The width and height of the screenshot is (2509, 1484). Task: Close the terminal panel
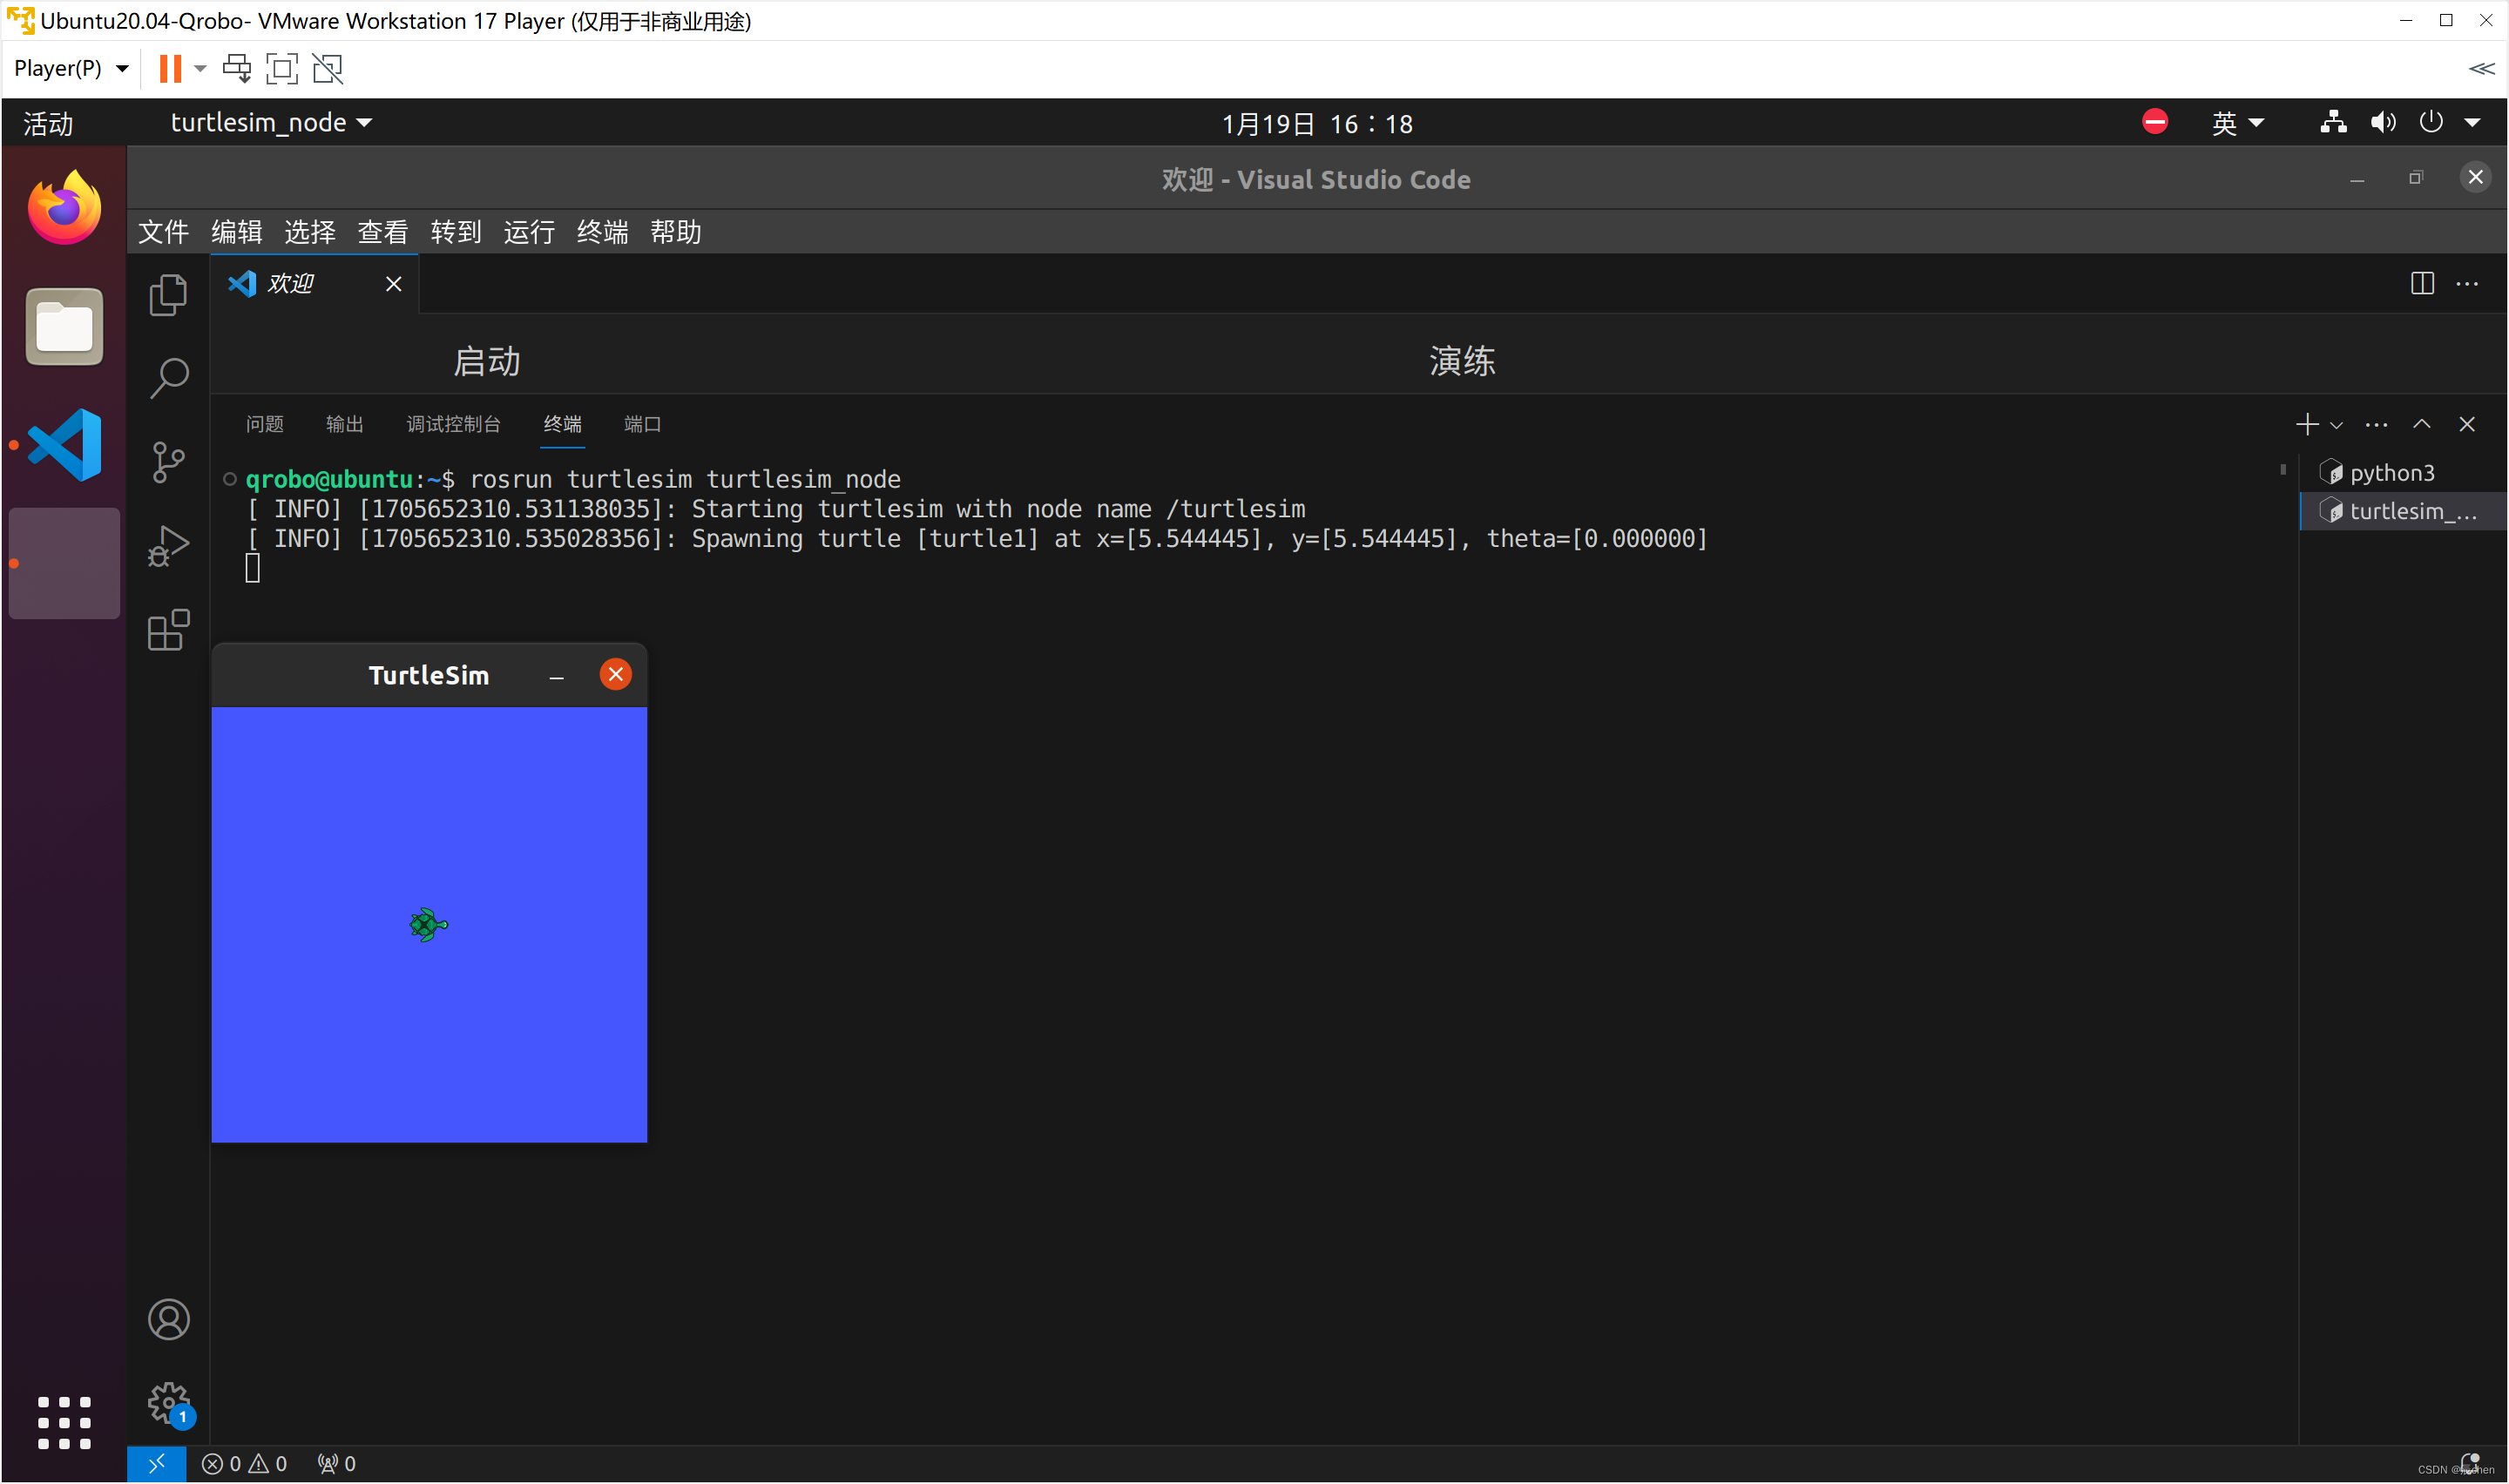tap(2467, 424)
